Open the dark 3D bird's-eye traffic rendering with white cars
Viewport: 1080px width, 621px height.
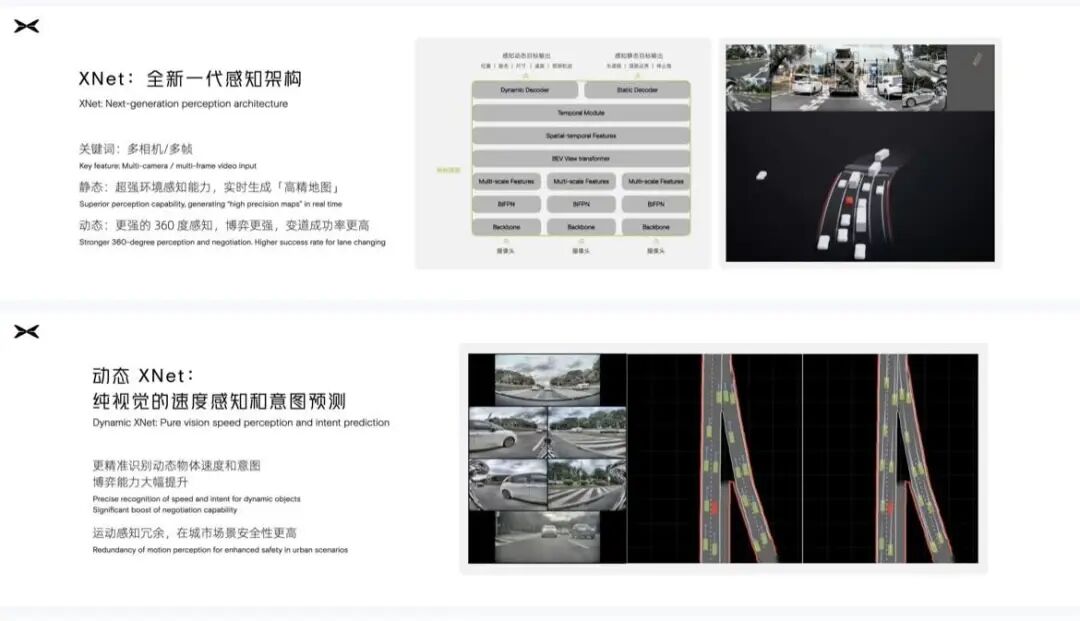tap(860, 187)
